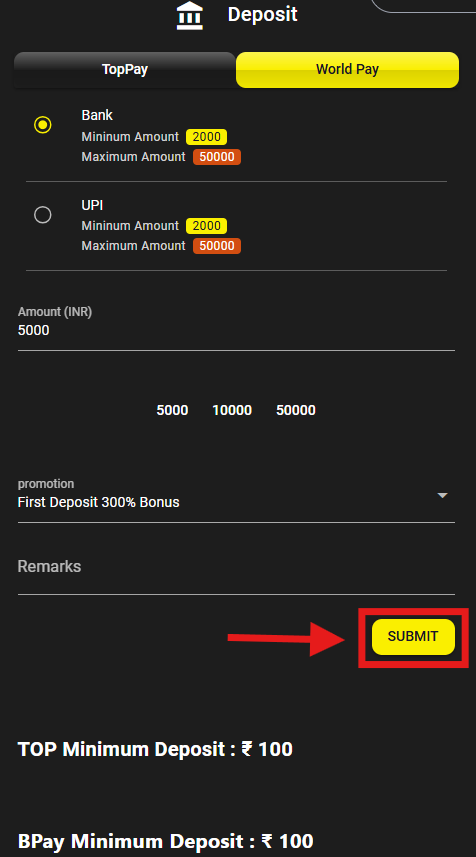Select the UPI radio button
Screen dimensions: 476x857
[43, 215]
